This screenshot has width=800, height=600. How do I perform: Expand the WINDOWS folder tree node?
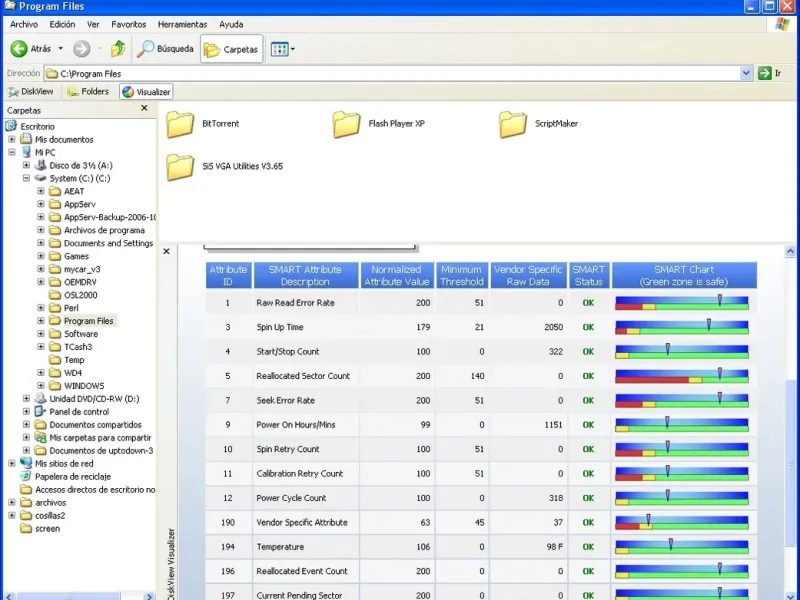click(x=41, y=386)
